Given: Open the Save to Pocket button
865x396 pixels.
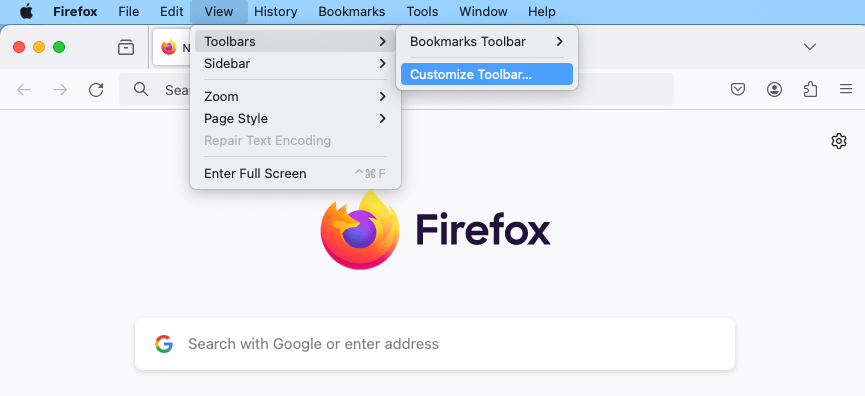Looking at the screenshot, I should coord(738,89).
